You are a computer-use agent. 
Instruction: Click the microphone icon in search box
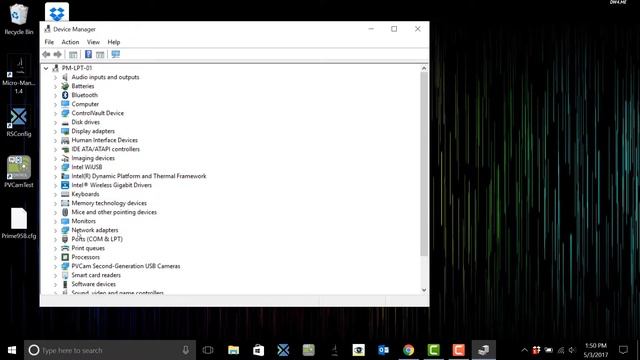click(x=186, y=350)
